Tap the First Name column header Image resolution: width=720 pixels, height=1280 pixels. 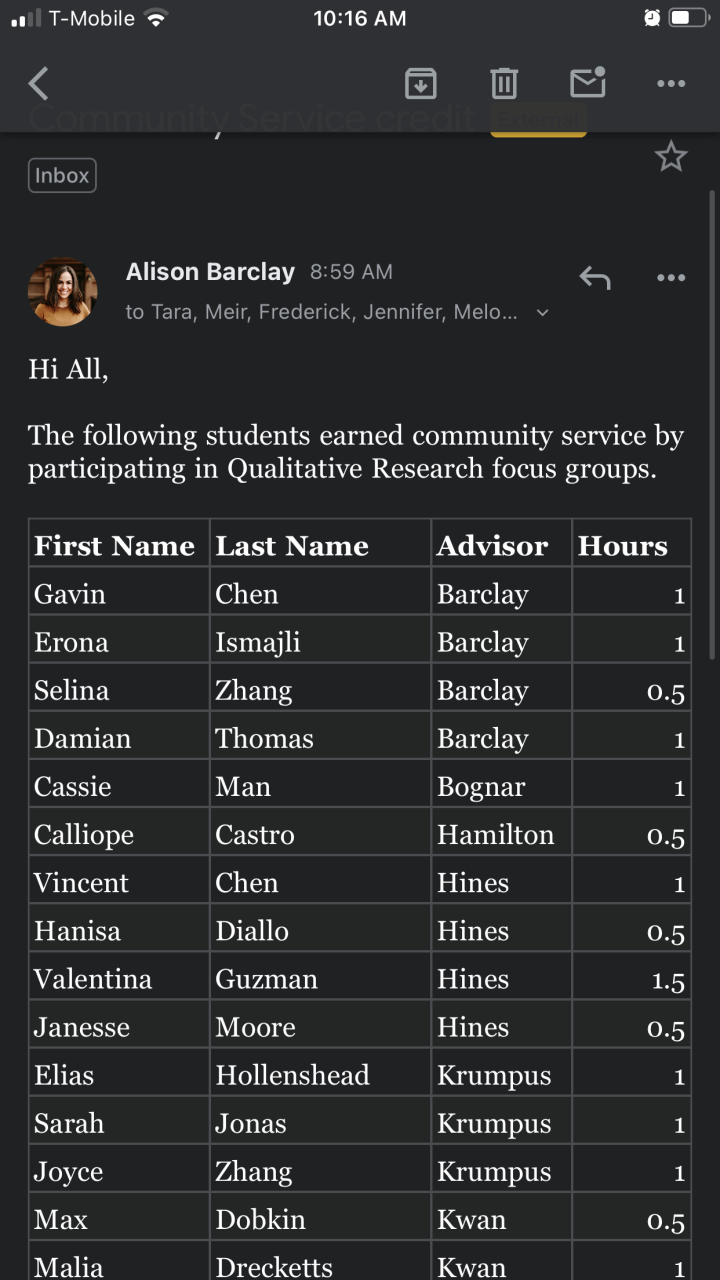(x=115, y=546)
